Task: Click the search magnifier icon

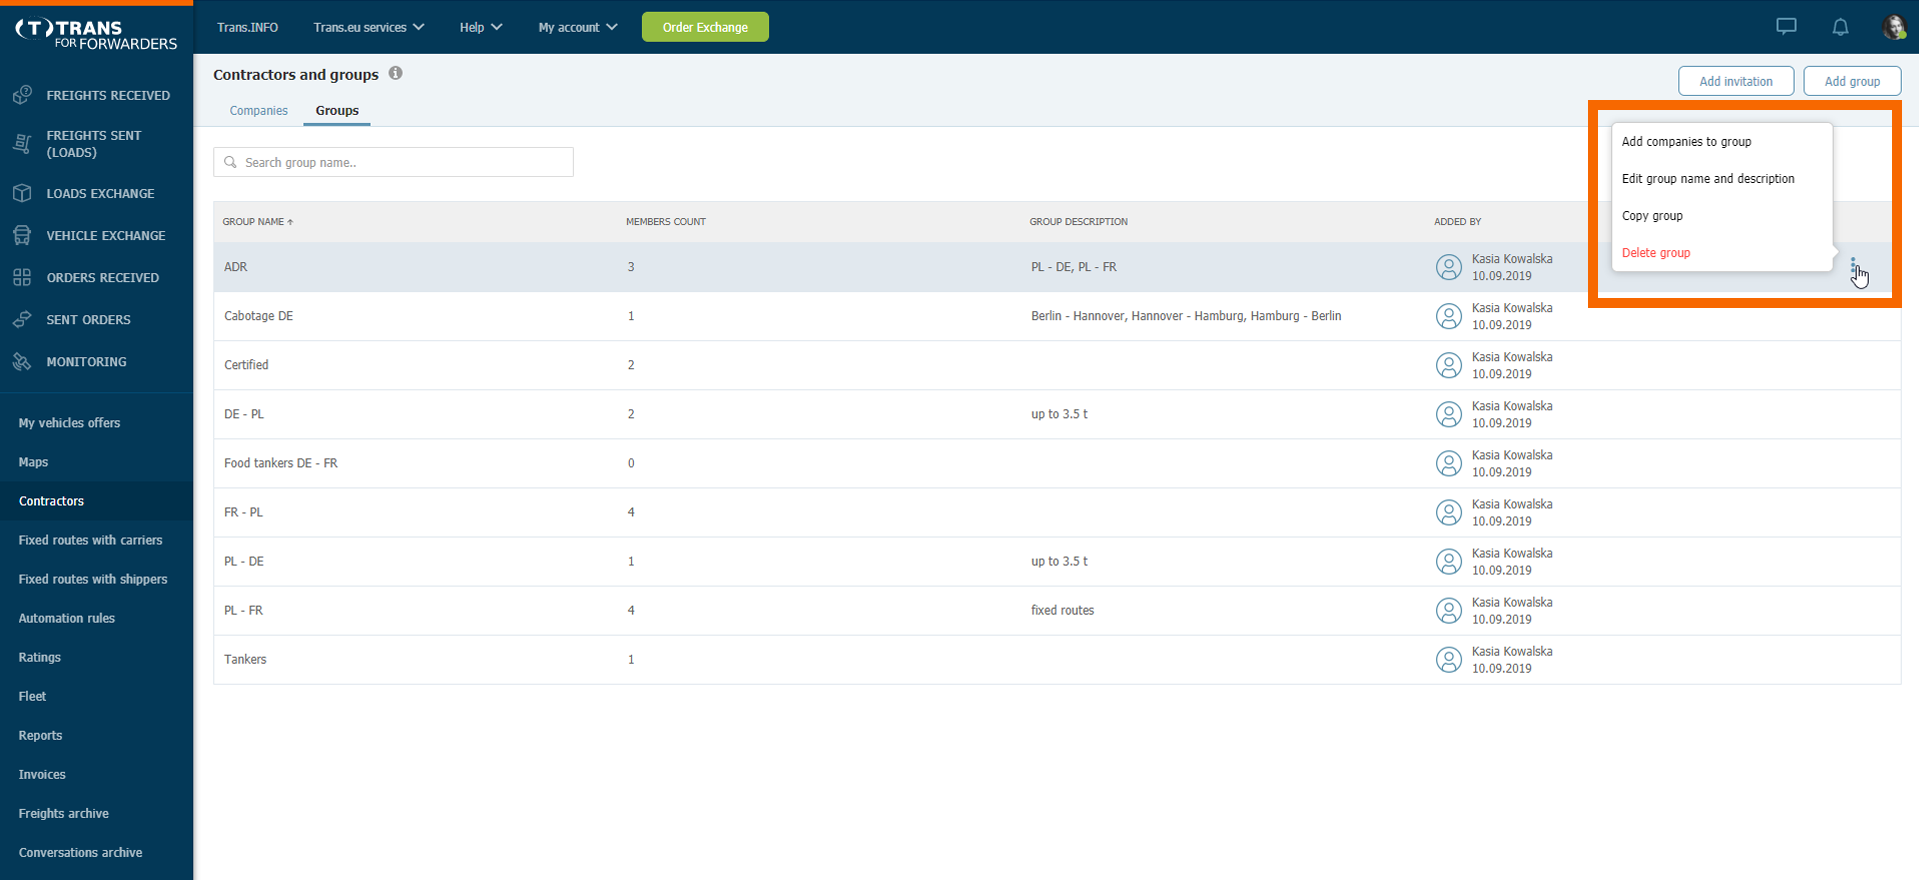Action: [x=231, y=162]
